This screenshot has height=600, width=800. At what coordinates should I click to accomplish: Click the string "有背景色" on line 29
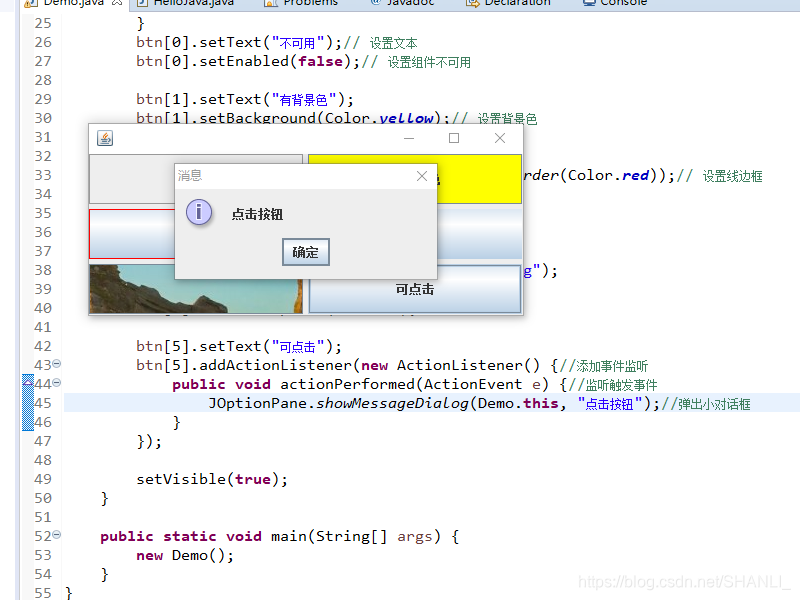coord(304,99)
